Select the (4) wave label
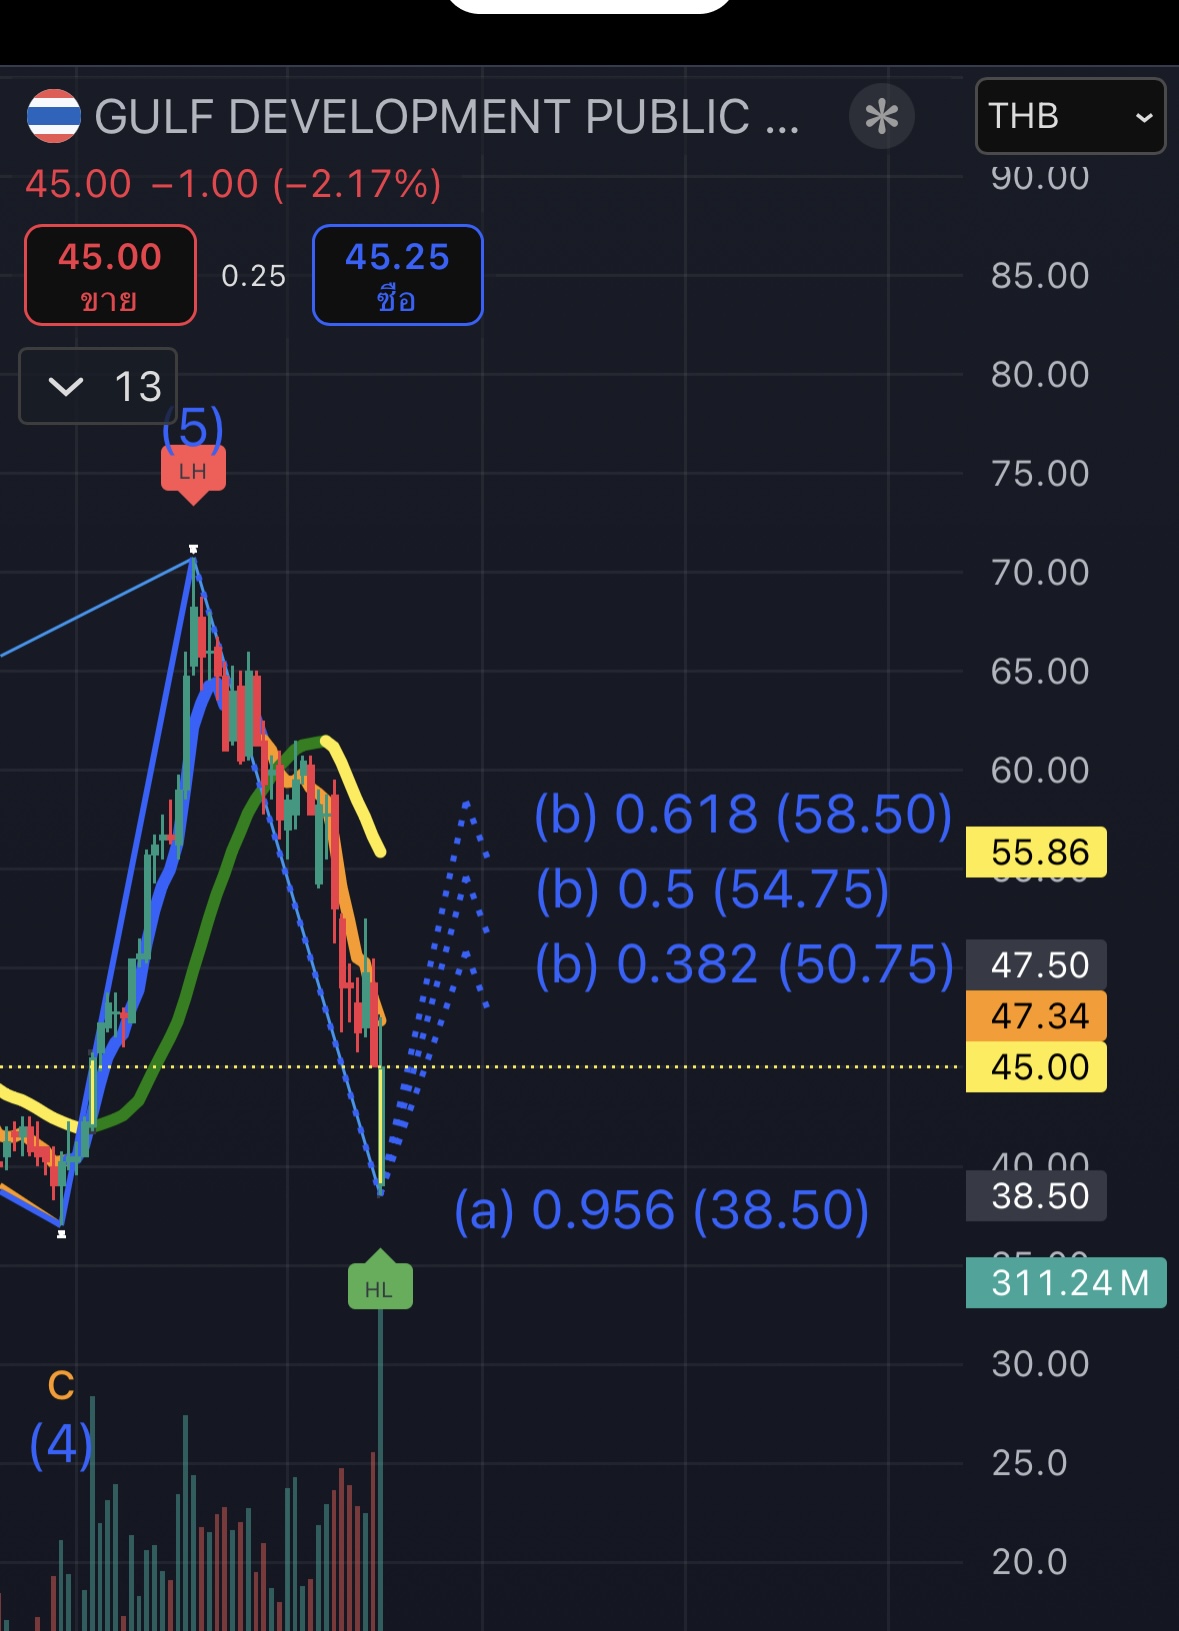 point(61,1444)
